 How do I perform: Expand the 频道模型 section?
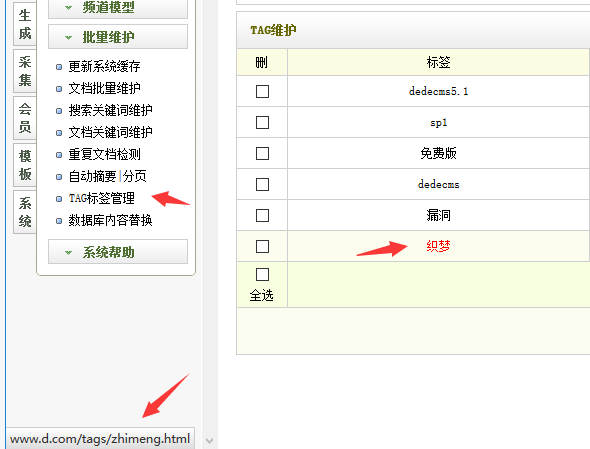coord(118,8)
